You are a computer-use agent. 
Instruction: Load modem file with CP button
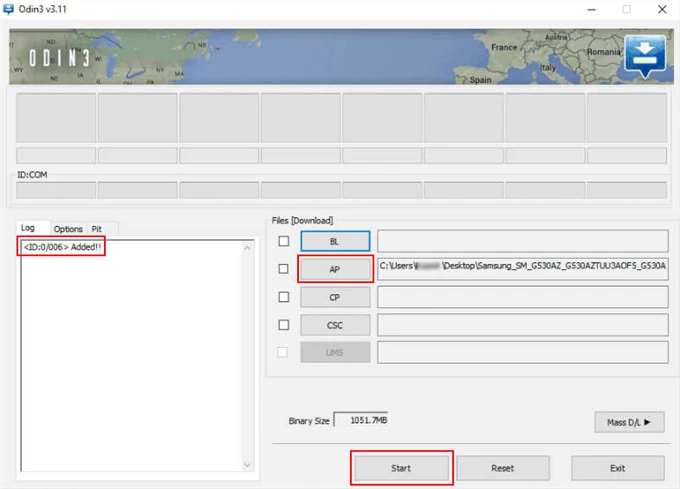click(x=335, y=297)
